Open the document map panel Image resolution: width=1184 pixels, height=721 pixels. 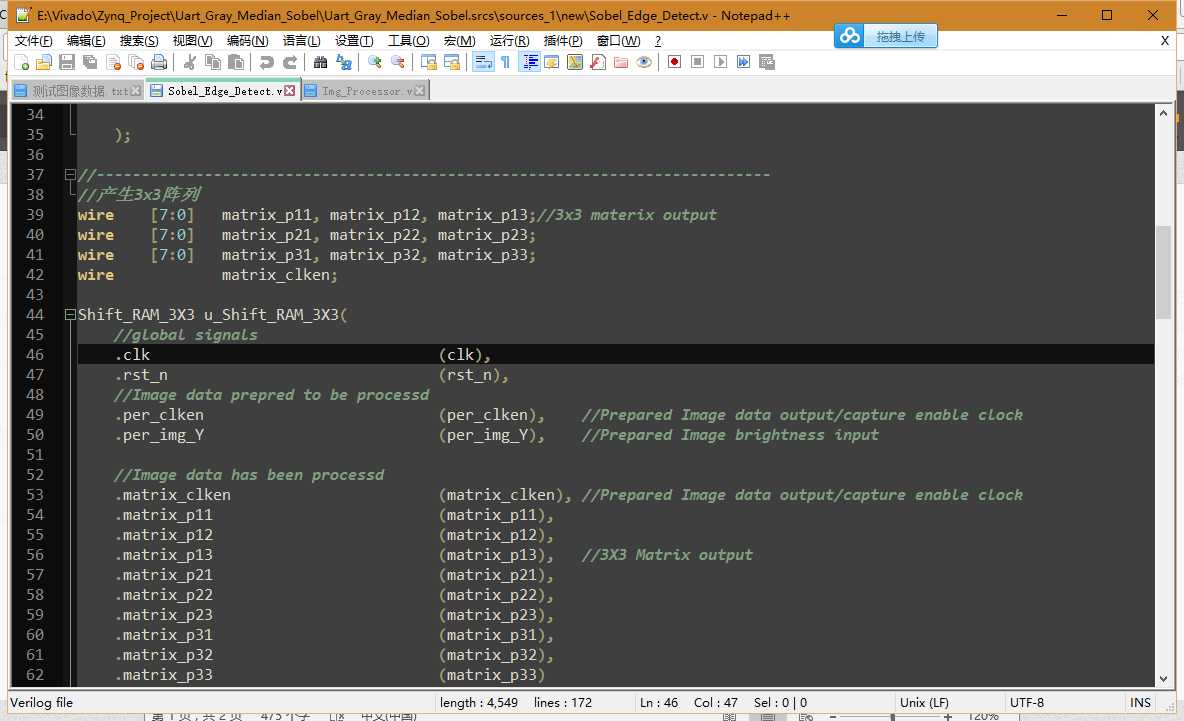(x=575, y=62)
